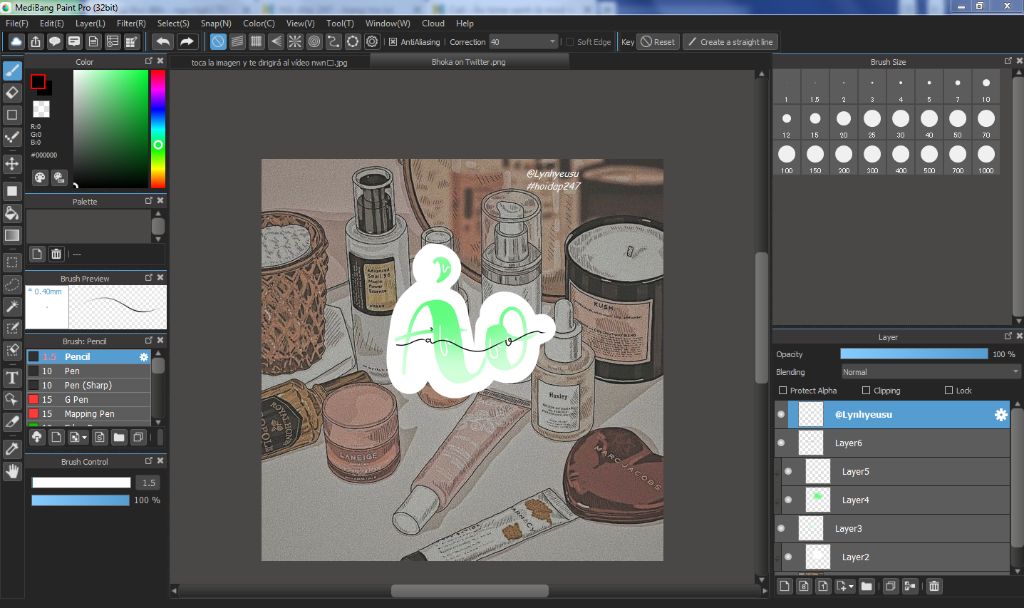This screenshot has height=608, width=1024.
Task: Select the Eraser tool
Action: pyautogui.click(x=12, y=93)
